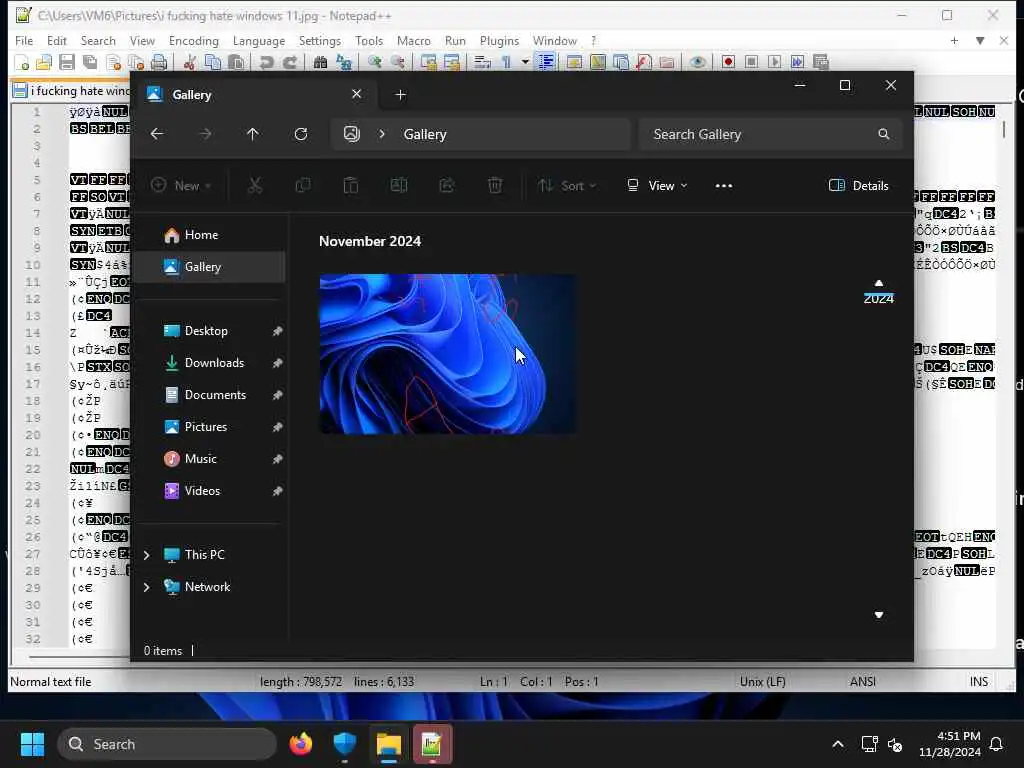Expand breadcrumb chevron before Gallery
Viewport: 1024px width, 768px height.
coord(382,134)
